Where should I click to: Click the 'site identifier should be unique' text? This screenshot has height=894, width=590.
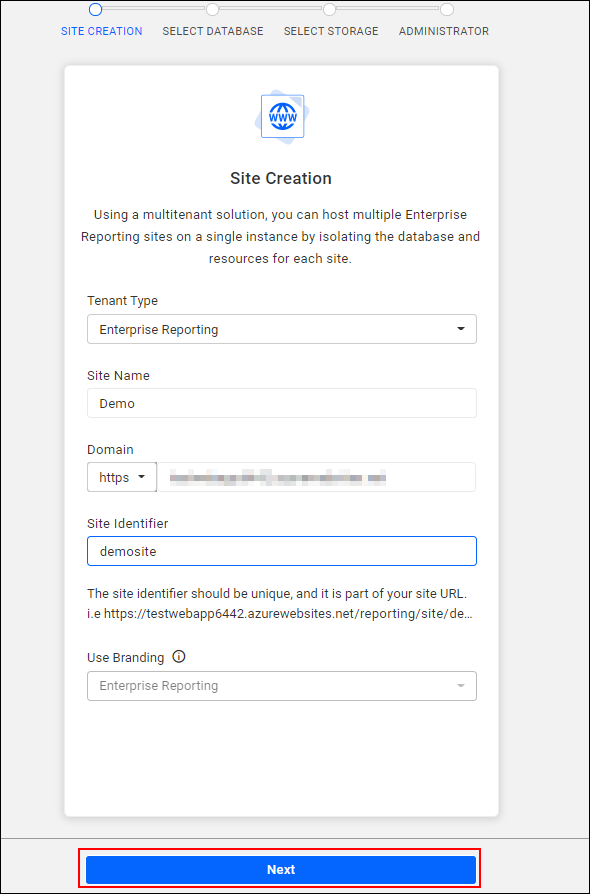[278, 593]
